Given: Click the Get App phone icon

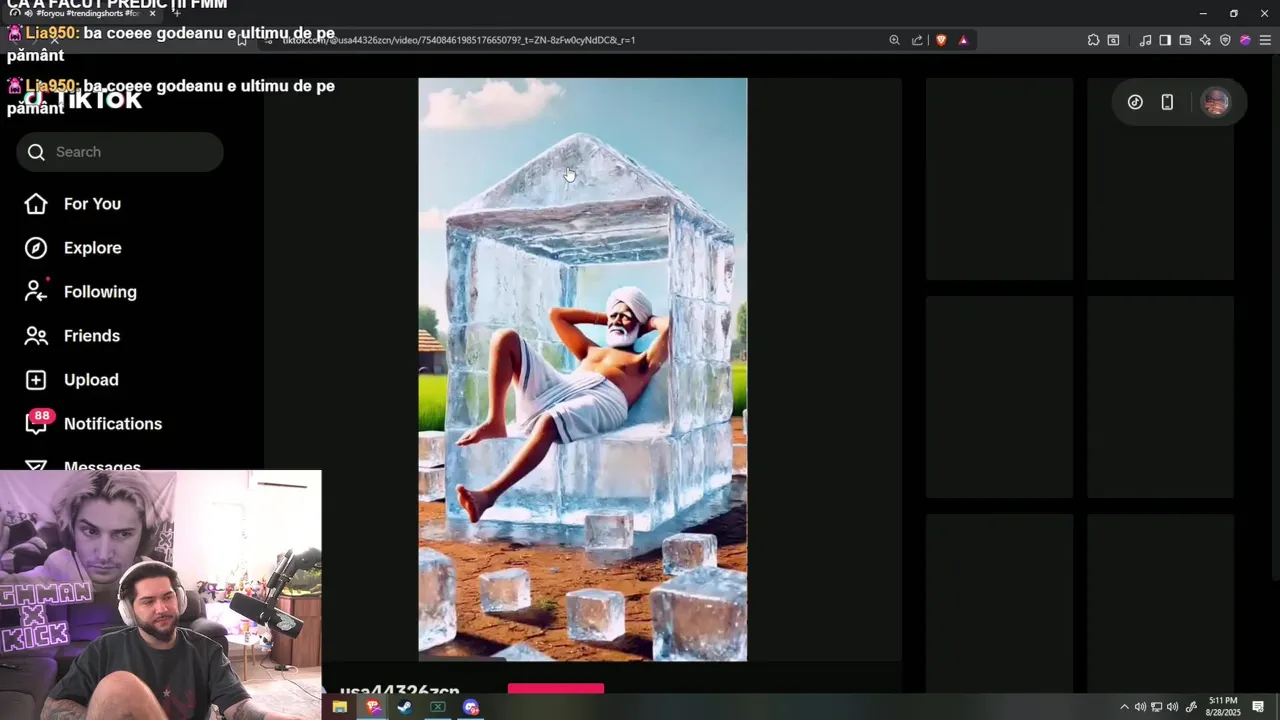Looking at the screenshot, I should pyautogui.click(x=1167, y=102).
